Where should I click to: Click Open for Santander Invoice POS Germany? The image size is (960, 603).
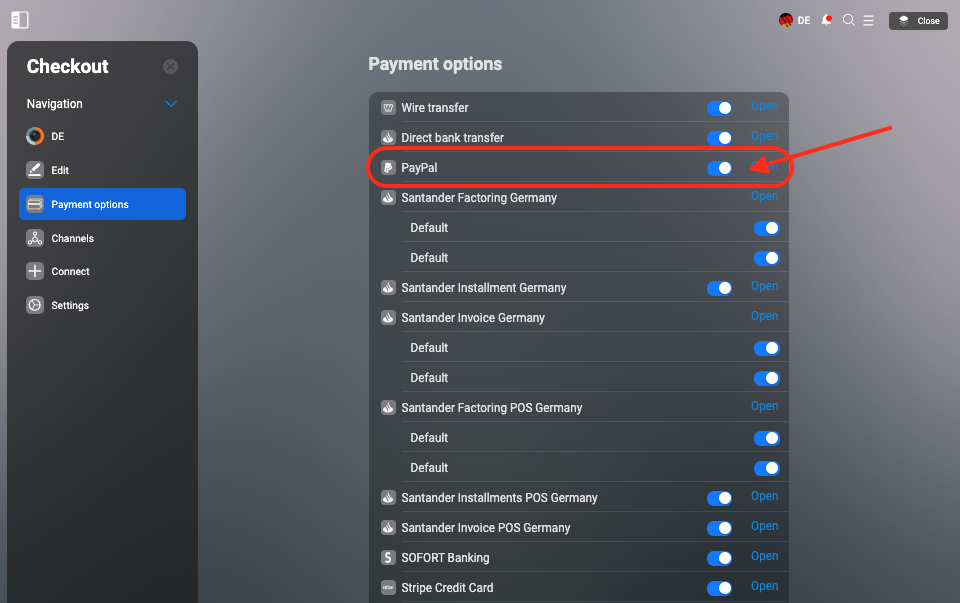[765, 526]
